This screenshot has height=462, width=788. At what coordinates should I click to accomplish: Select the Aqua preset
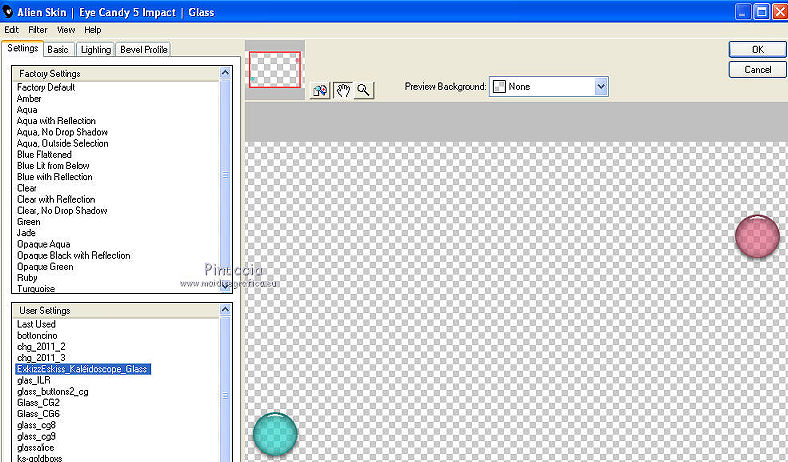point(27,110)
